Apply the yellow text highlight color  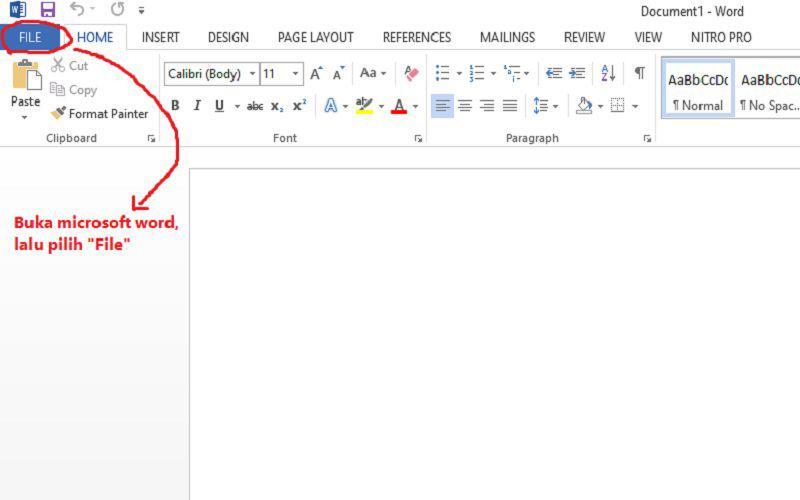pyautogui.click(x=364, y=106)
